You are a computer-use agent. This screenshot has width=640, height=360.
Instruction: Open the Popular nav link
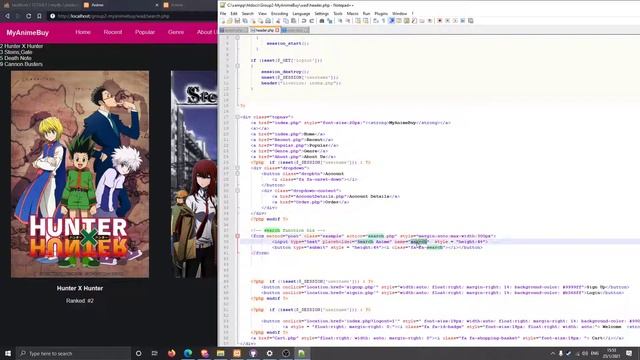coord(145,32)
